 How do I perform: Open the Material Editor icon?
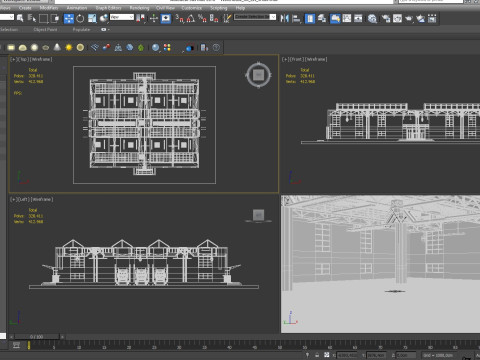[372, 18]
